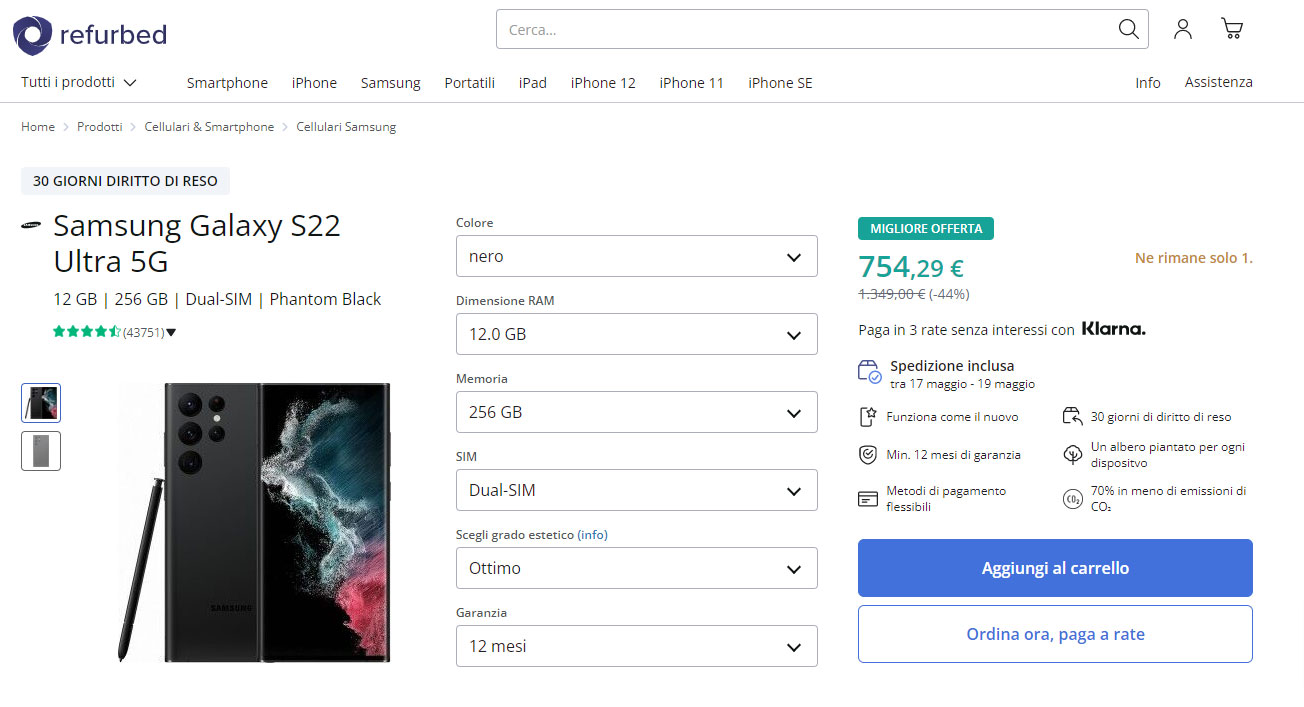Click the Klarna logo

tap(1113, 329)
